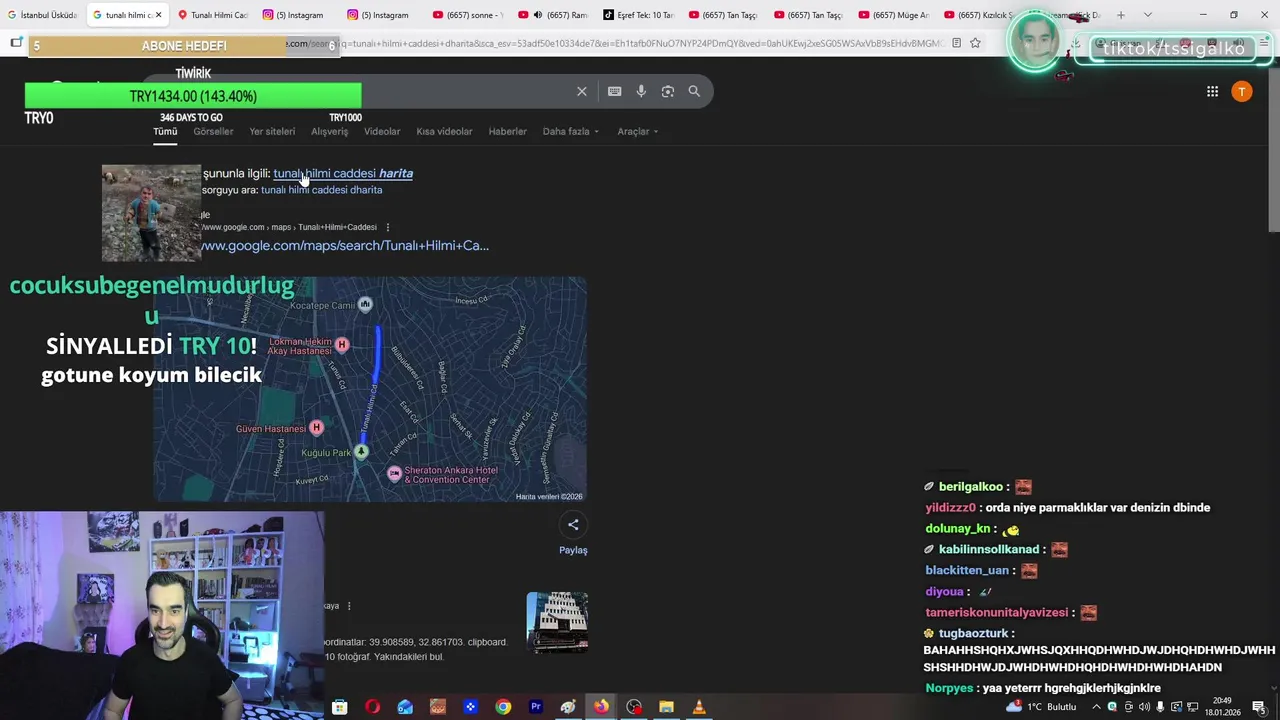The image size is (1280, 720).
Task: Open the on-screen keyboard input tool
Action: pos(614,91)
